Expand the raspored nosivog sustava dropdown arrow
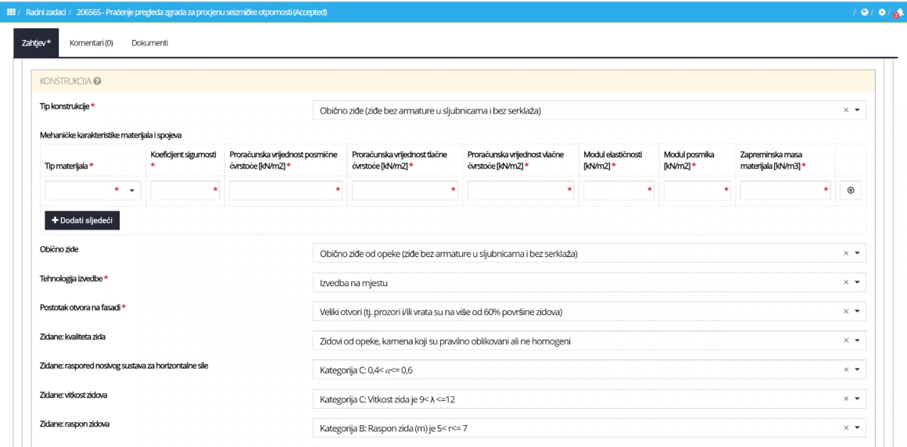The width and height of the screenshot is (907, 447). tap(857, 370)
